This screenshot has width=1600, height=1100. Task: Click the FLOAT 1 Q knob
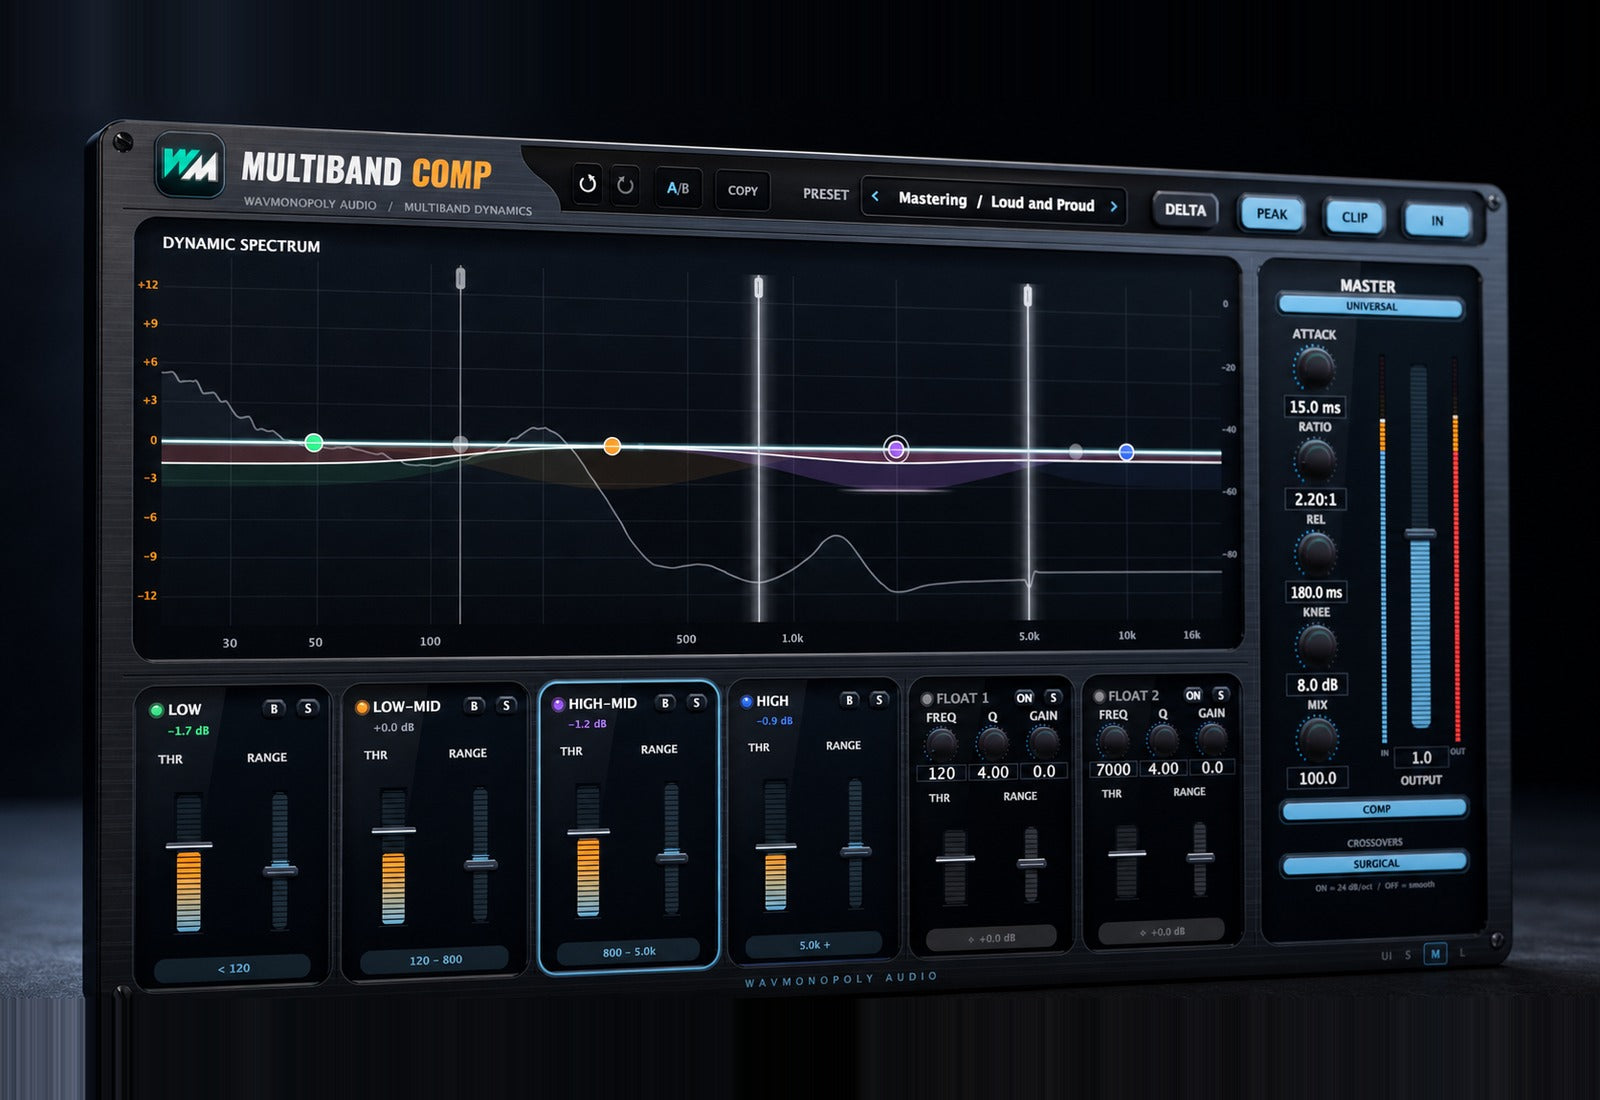(x=993, y=742)
